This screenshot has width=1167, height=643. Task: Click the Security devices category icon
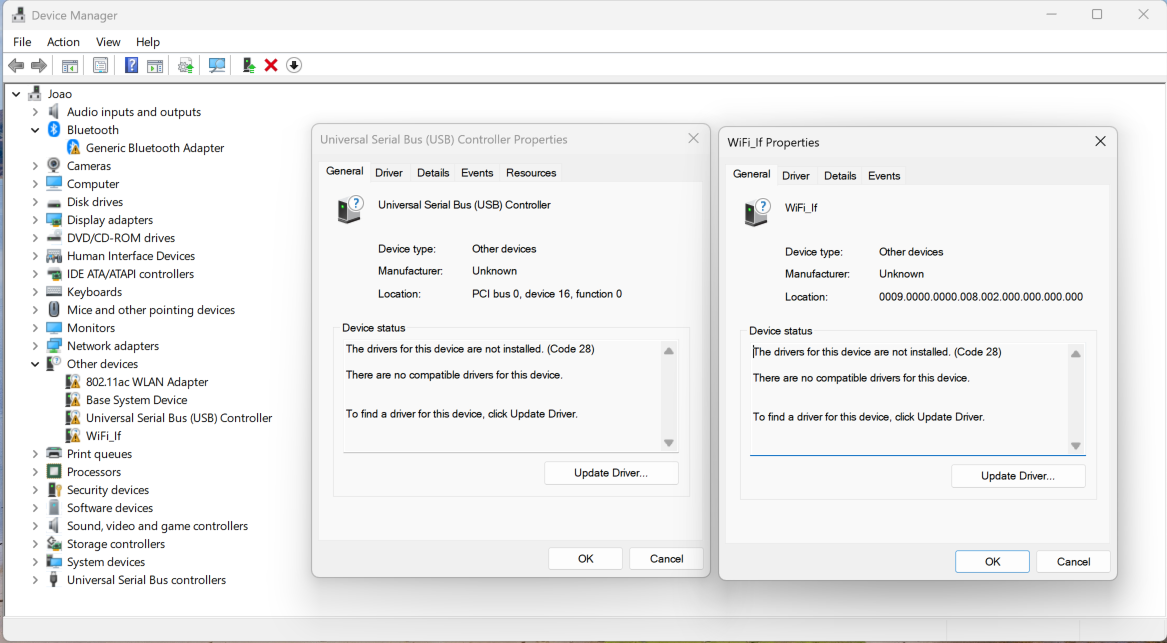[x=54, y=490]
